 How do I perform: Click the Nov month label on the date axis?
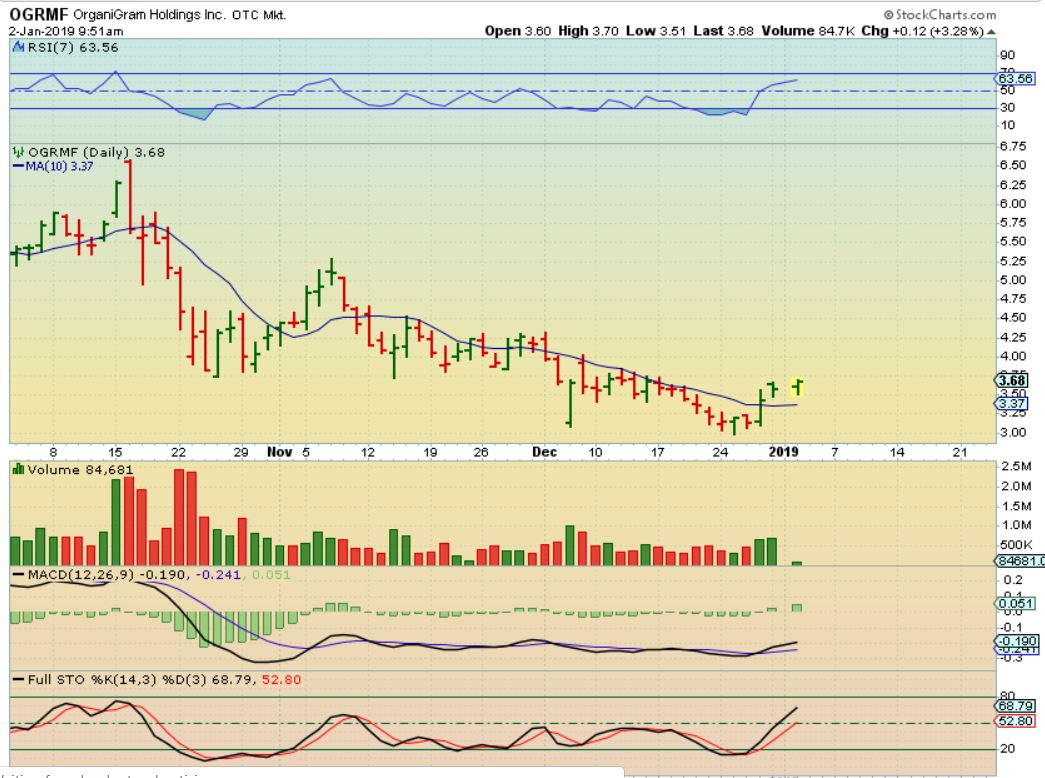[x=279, y=452]
